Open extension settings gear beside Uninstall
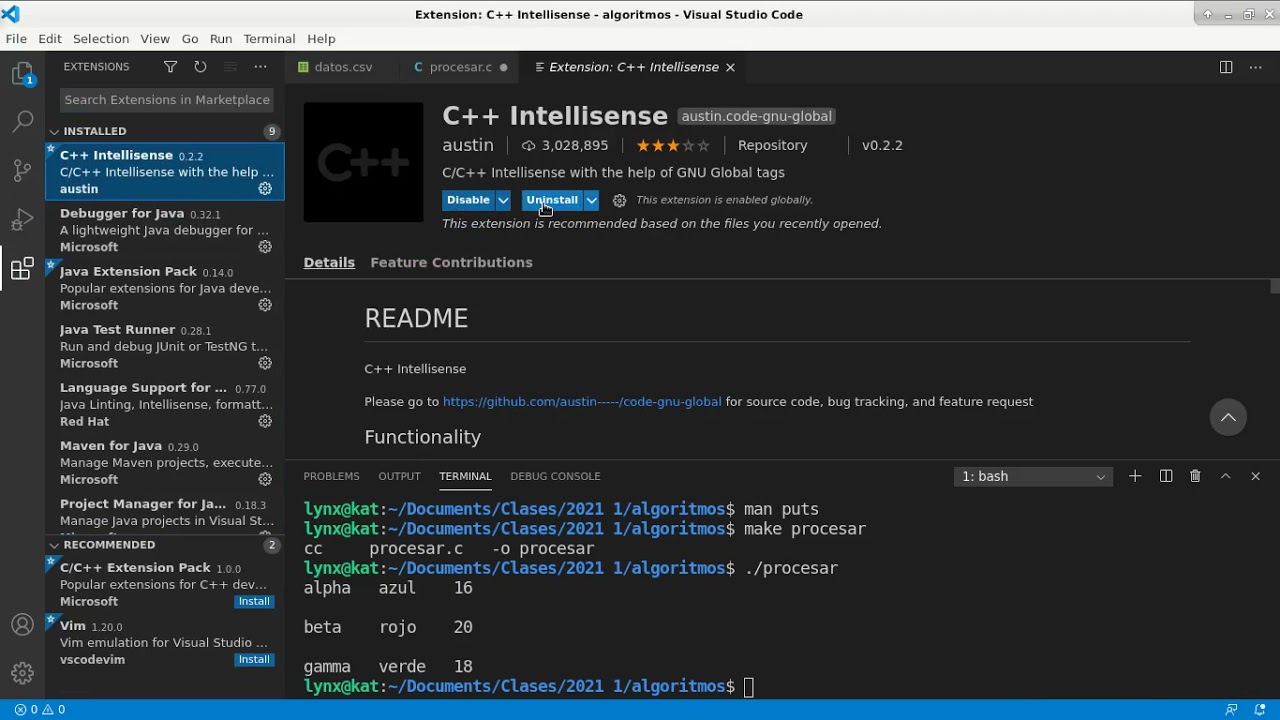This screenshot has width=1280, height=720. pyautogui.click(x=619, y=200)
